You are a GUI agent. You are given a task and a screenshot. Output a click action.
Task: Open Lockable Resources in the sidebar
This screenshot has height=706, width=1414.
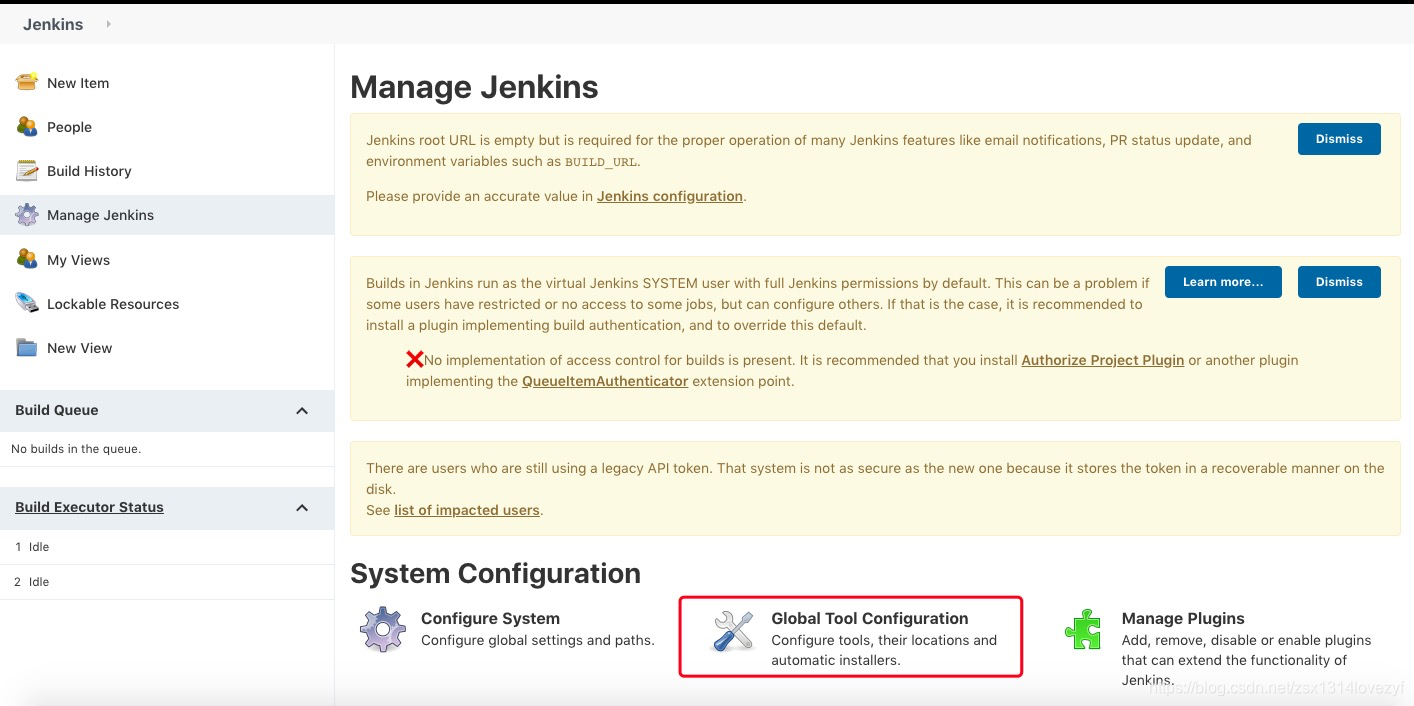tap(113, 304)
